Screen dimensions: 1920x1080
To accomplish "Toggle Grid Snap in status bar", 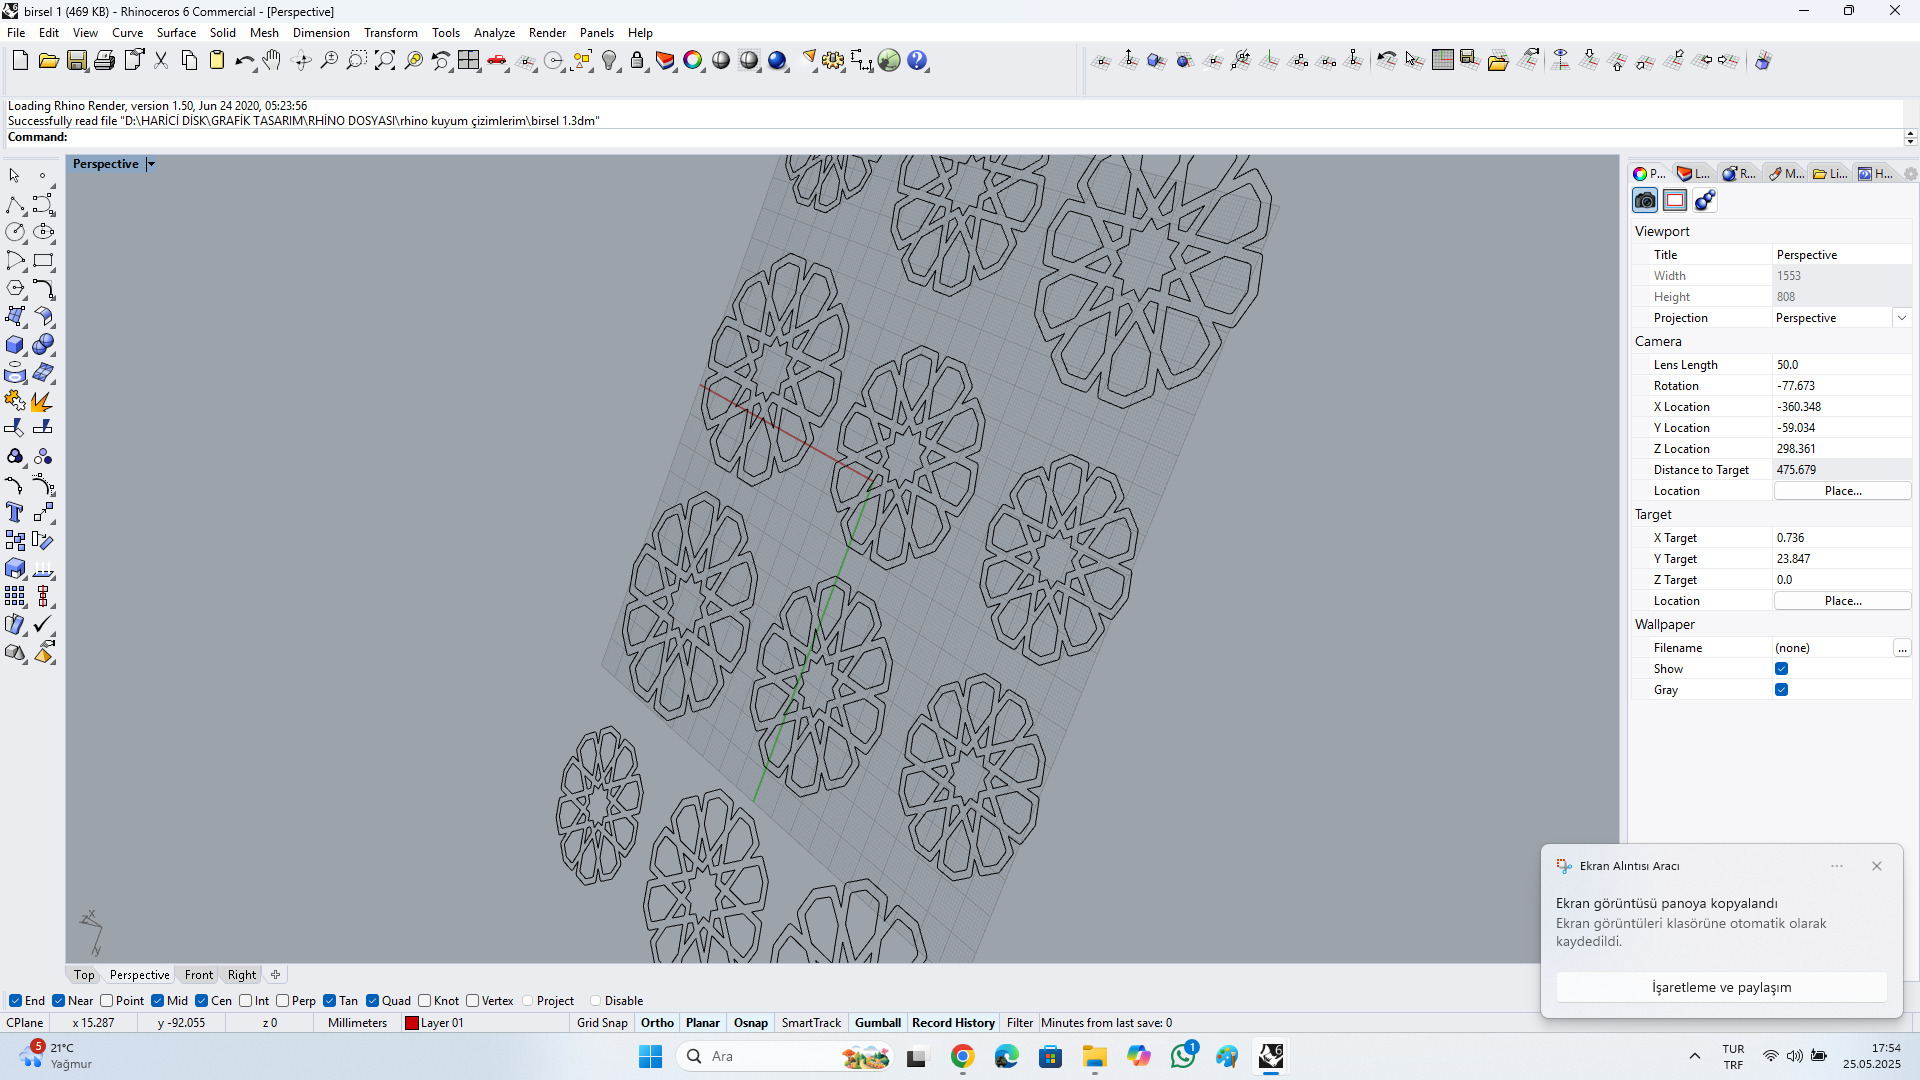I will [602, 1023].
